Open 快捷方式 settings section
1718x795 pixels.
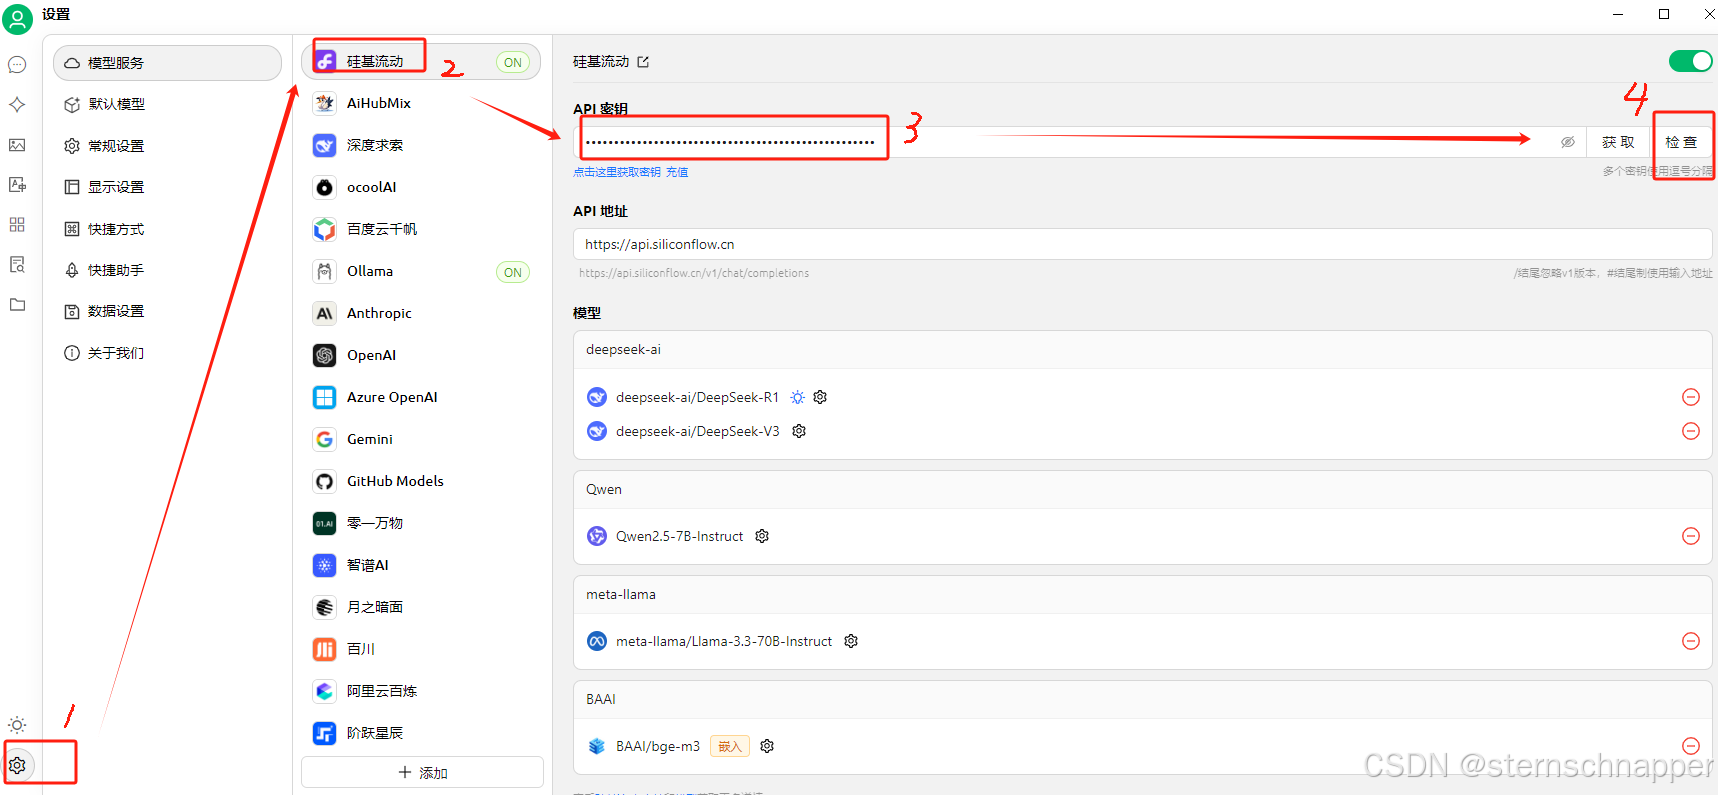coord(167,229)
